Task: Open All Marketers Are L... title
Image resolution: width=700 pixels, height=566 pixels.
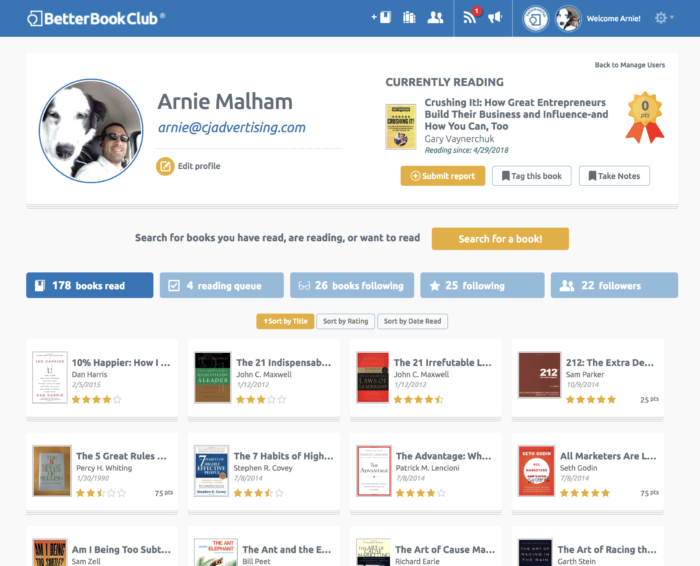Action: [x=608, y=456]
